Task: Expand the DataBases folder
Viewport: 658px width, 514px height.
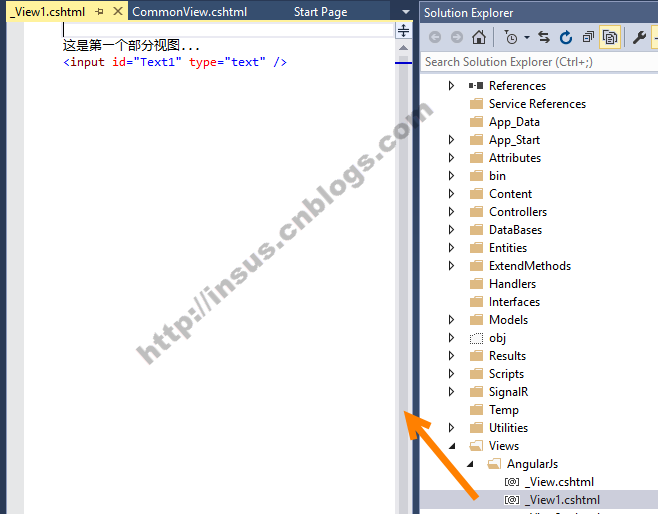Action: [451, 230]
